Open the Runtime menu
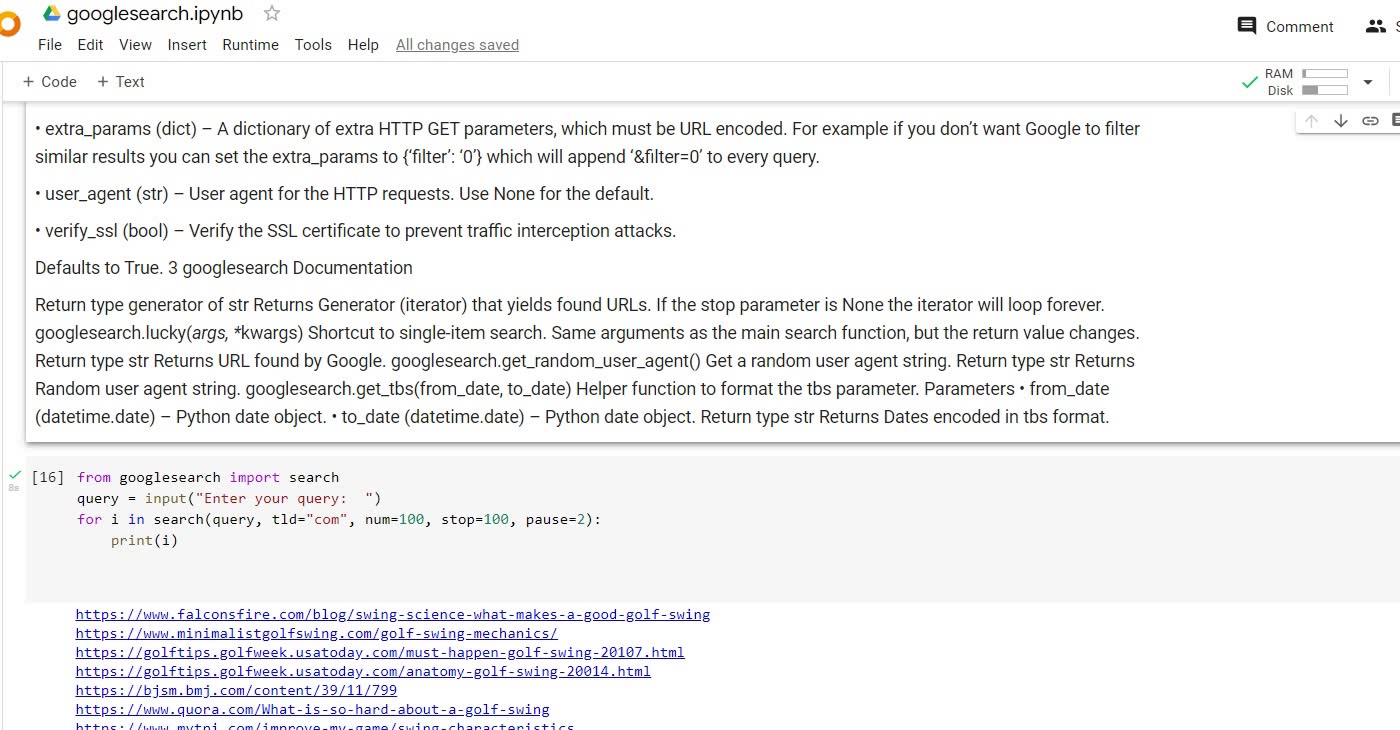Viewport: 1400px width, 730px height. coord(250,45)
